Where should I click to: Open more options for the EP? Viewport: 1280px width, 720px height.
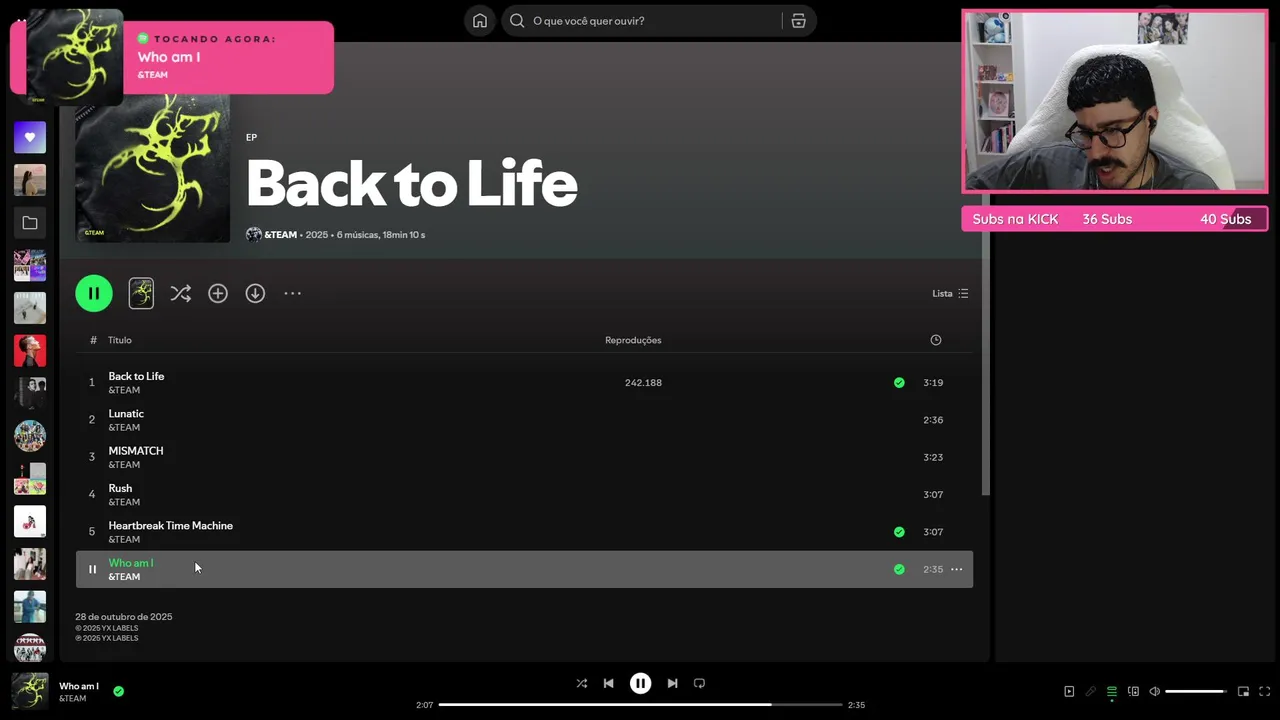point(292,293)
